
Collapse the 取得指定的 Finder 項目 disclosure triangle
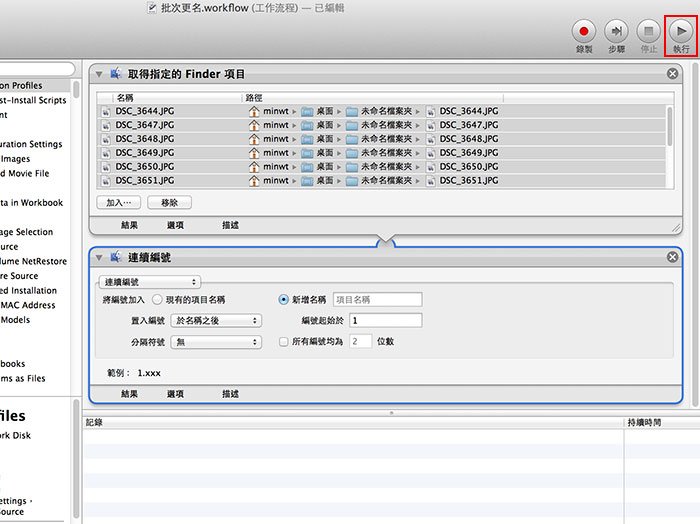click(98, 74)
